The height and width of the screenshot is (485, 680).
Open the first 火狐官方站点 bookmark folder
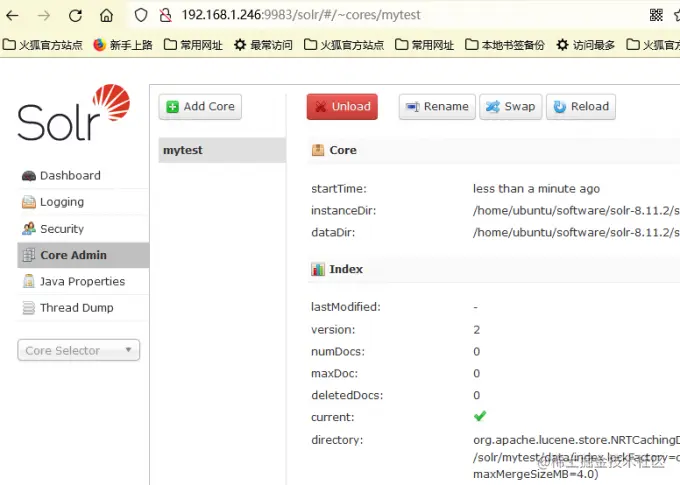(x=42, y=45)
